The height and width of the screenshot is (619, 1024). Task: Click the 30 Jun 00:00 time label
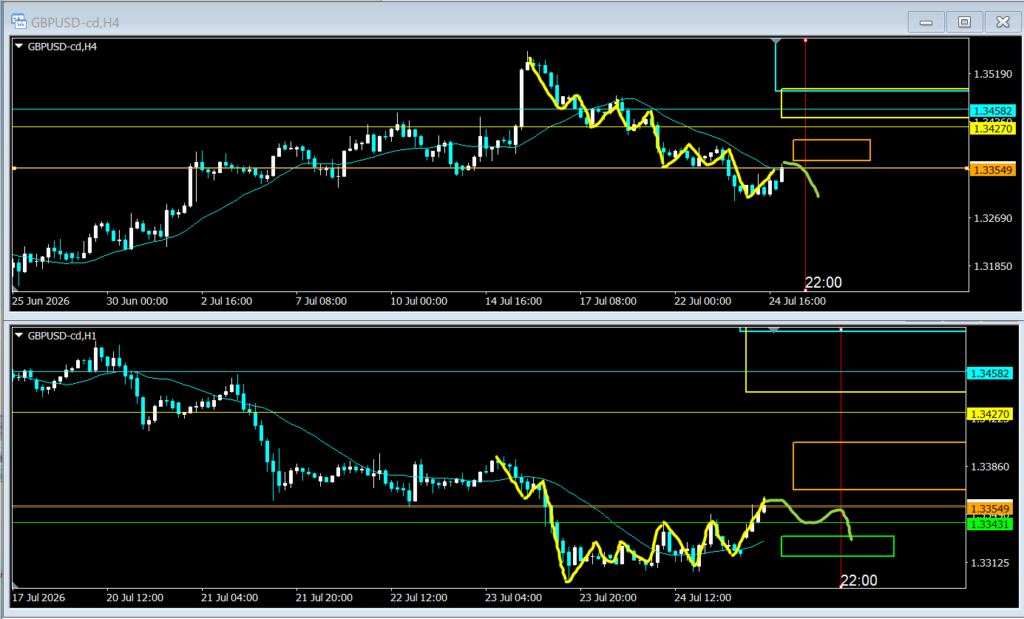click(137, 301)
